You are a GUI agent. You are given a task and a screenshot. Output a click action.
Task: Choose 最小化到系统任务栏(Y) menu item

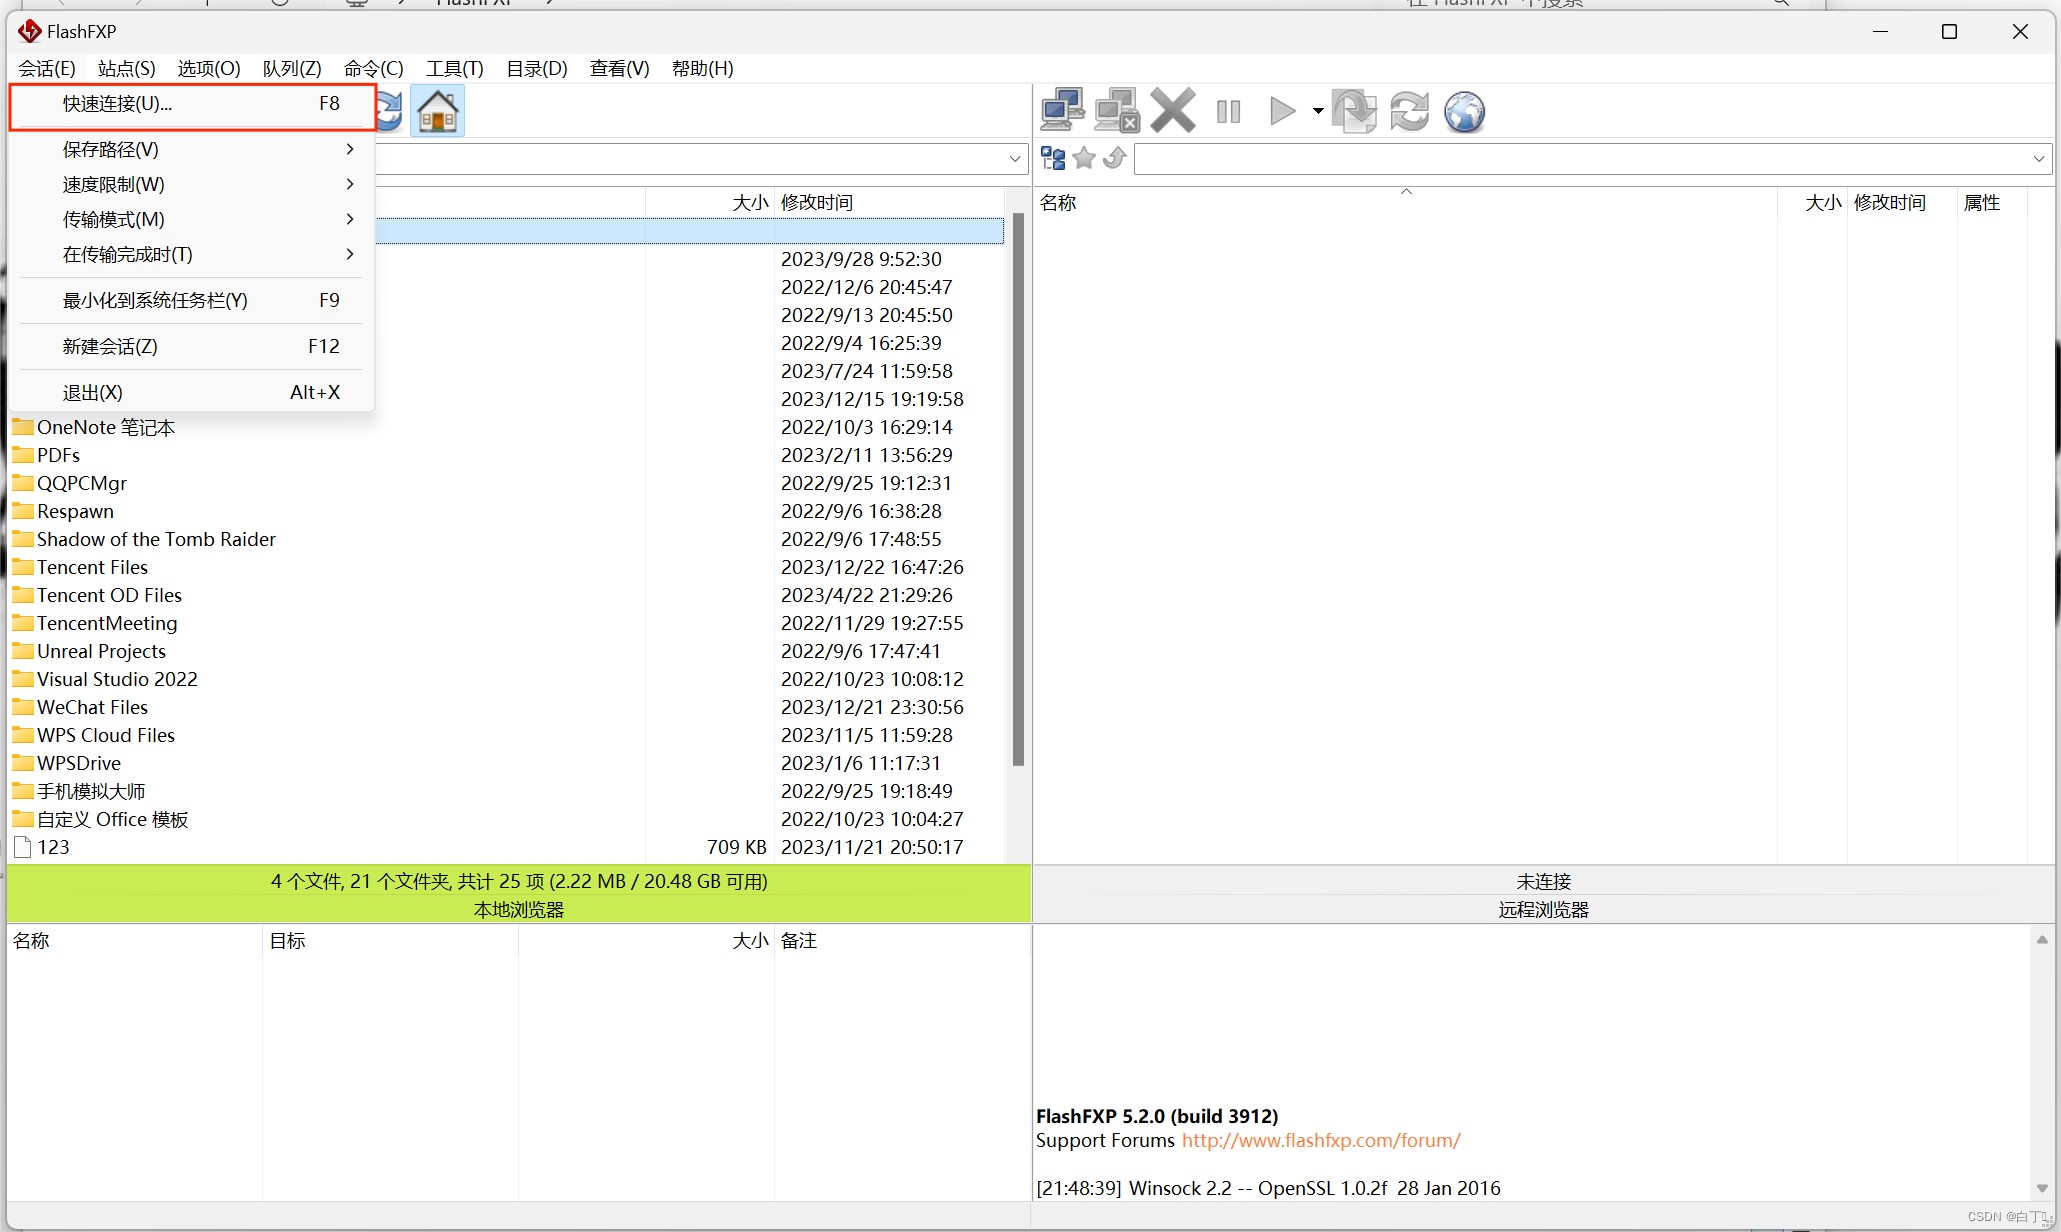(192, 300)
